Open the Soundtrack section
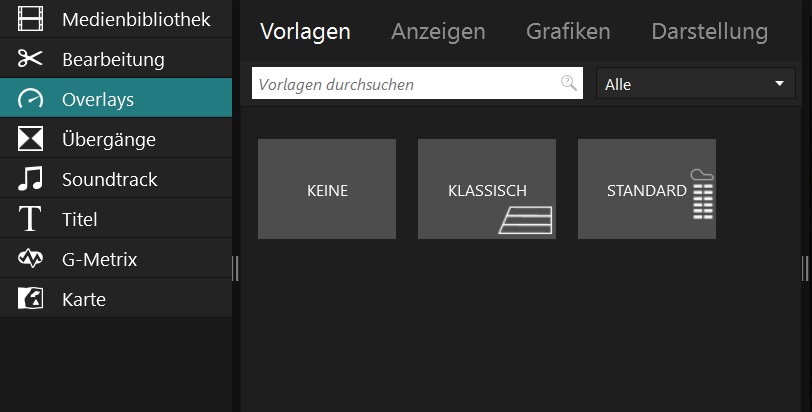 pos(116,178)
